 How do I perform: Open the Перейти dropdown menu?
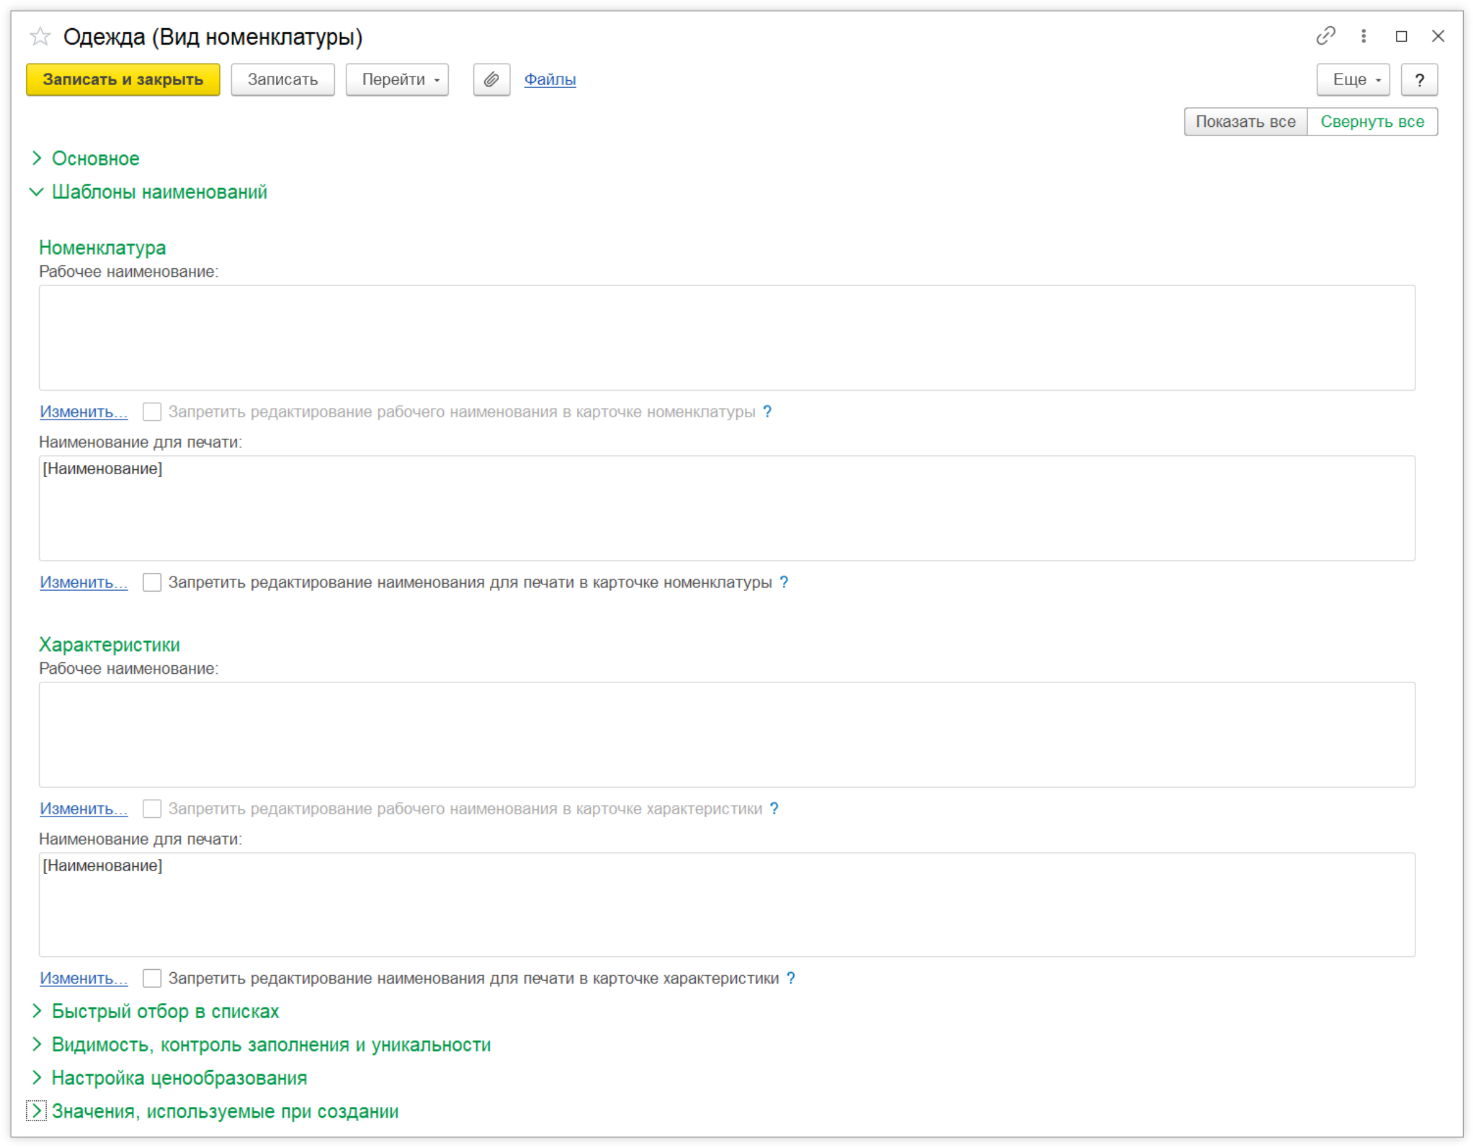point(397,80)
